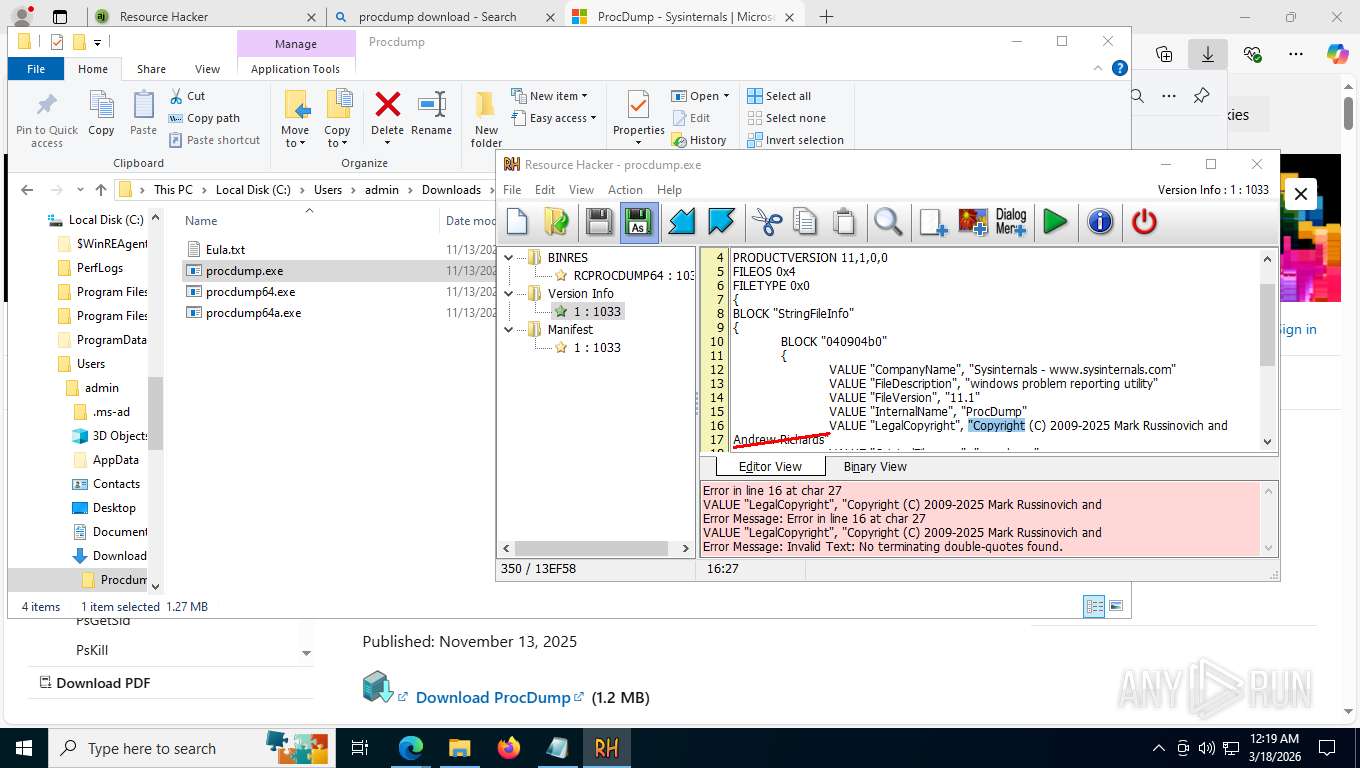1360x768 pixels.
Task: Open Find text with magnifier icon
Action: [x=888, y=222]
